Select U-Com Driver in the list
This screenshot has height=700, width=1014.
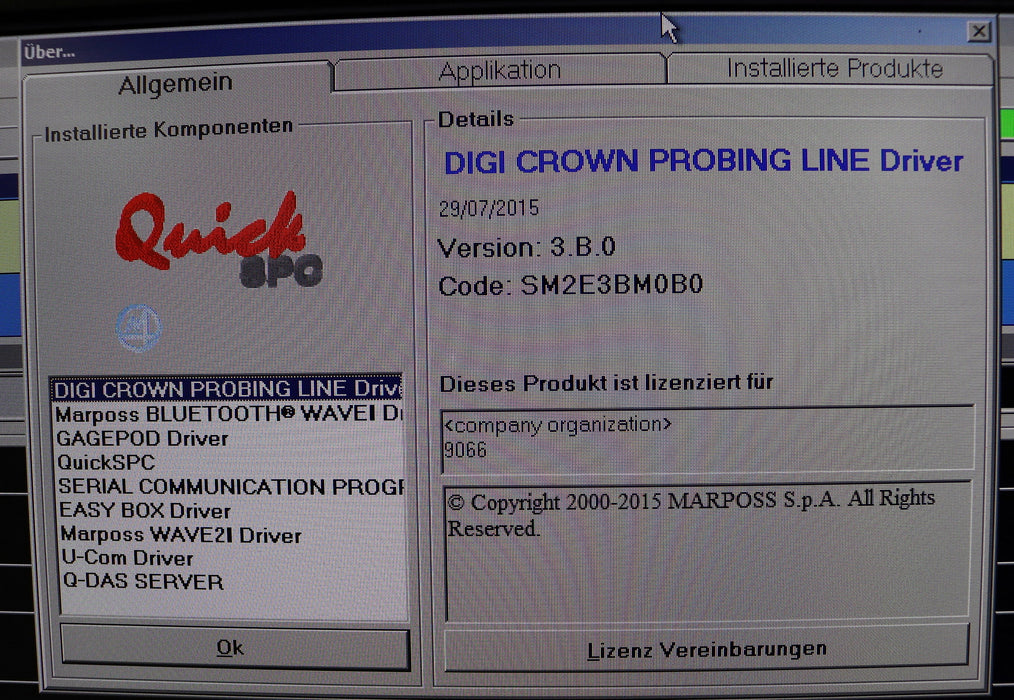[x=127, y=558]
